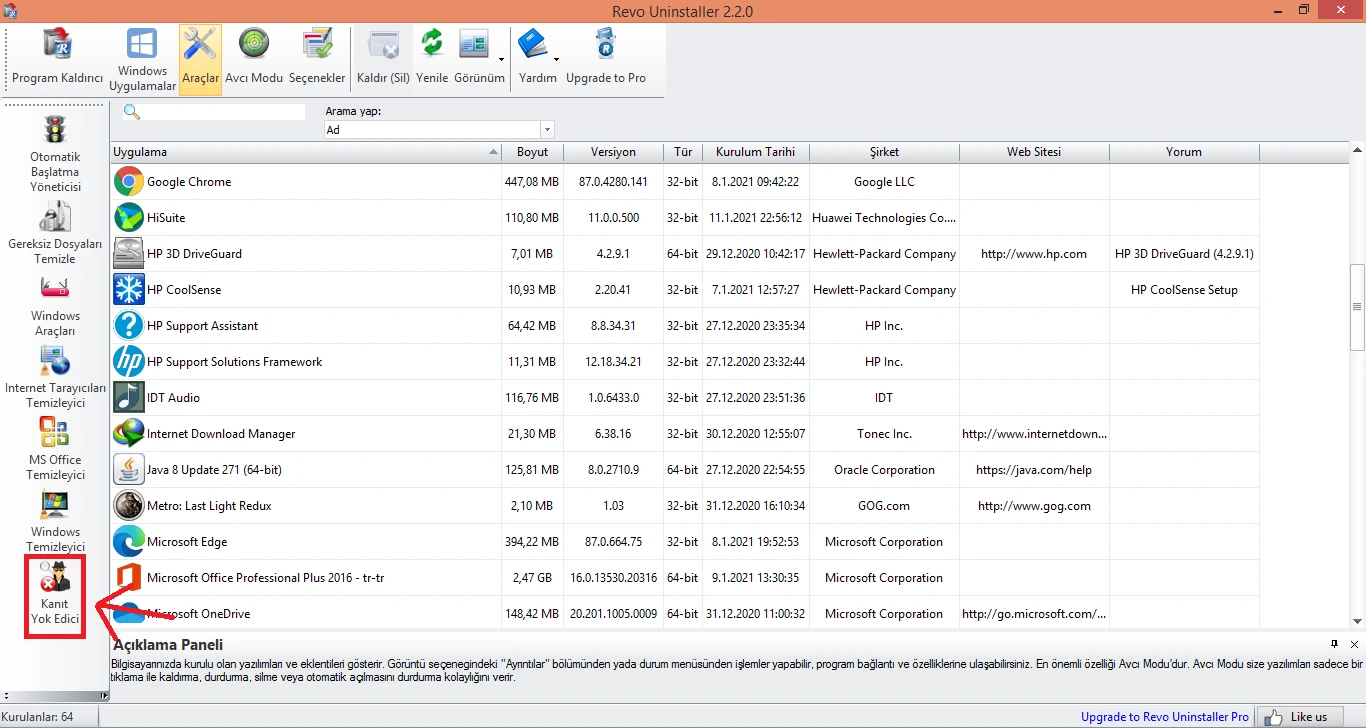Viewport: 1366px width, 728px height.
Task: Close the Açıklama Paneli
Action: pyautogui.click(x=1354, y=644)
